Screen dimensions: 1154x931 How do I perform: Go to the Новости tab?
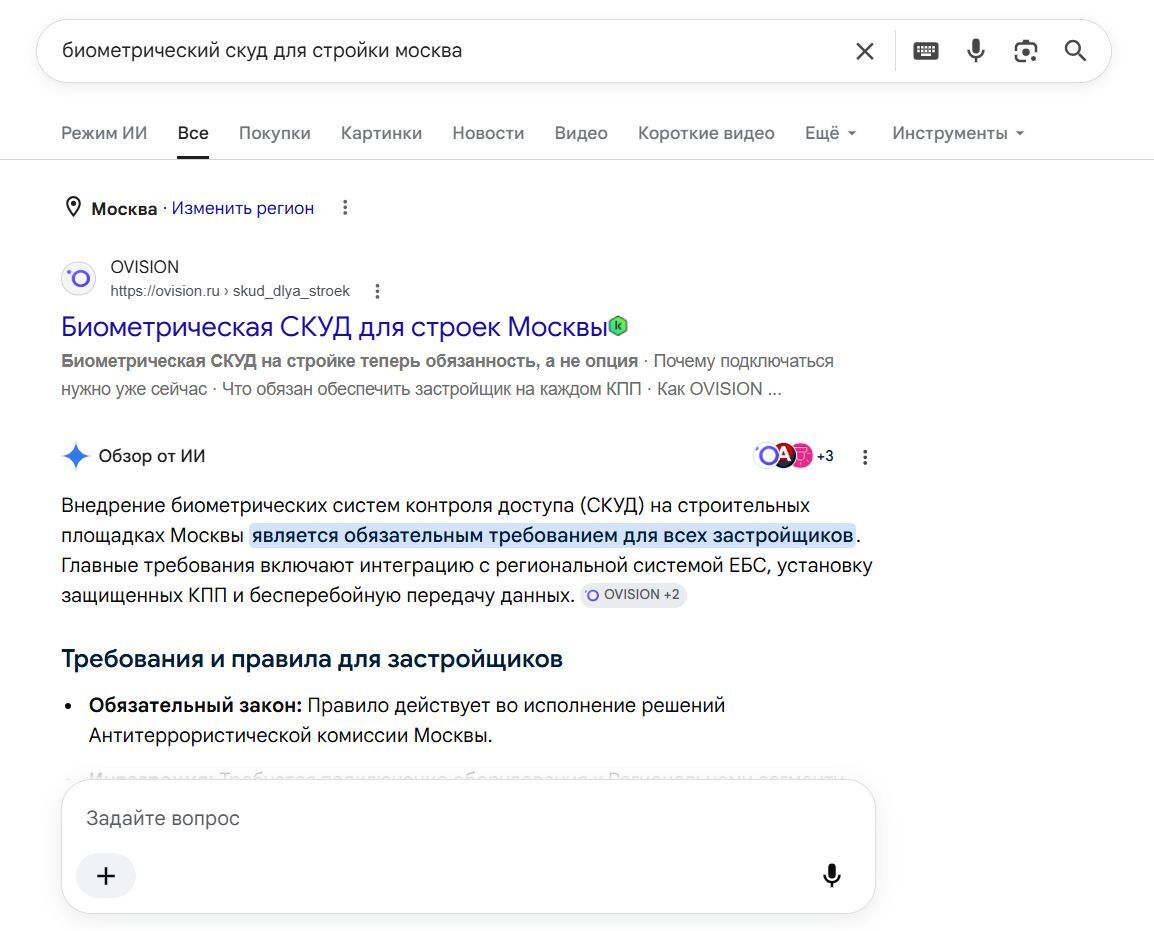click(488, 133)
